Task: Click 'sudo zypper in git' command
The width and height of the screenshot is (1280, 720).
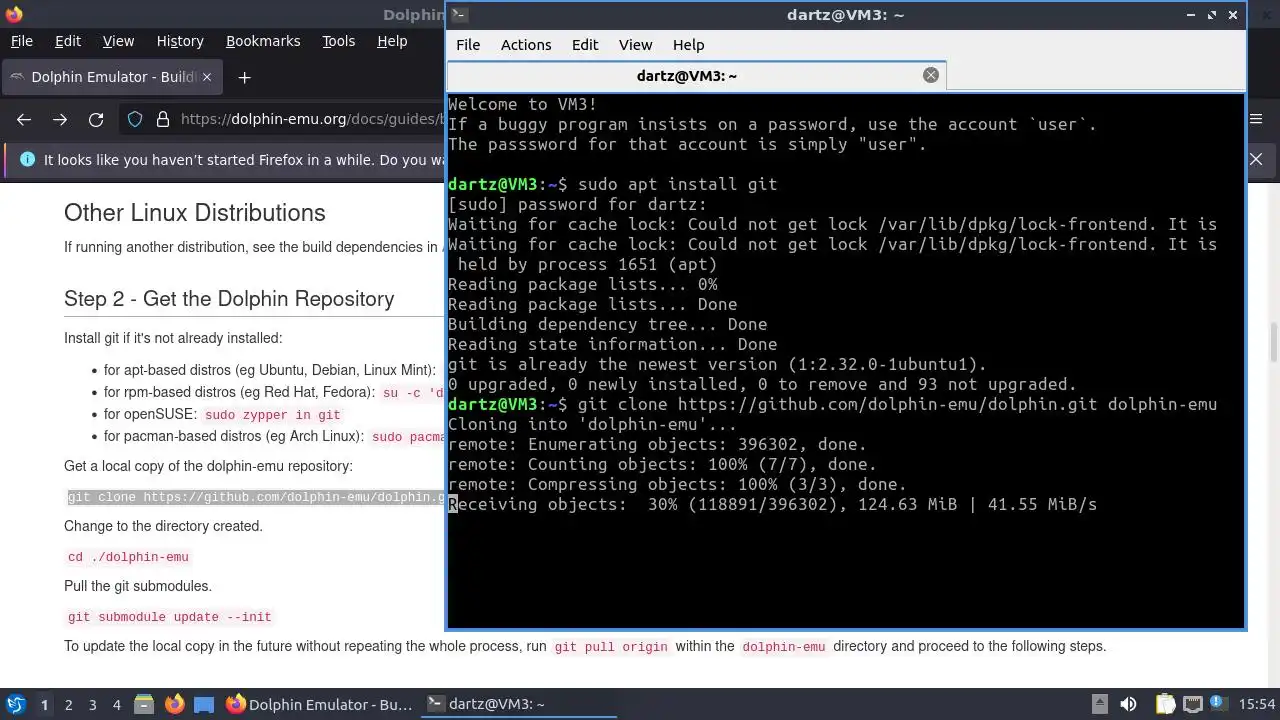Action: tap(273, 415)
